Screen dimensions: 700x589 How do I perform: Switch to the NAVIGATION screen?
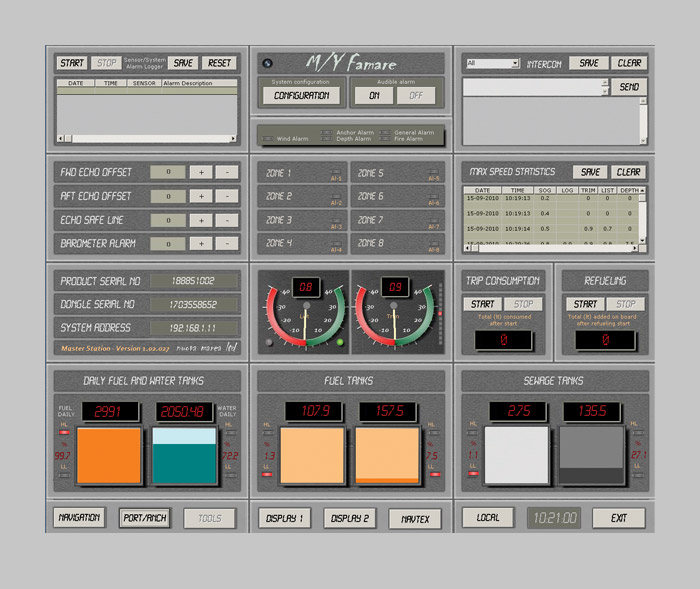(79, 518)
